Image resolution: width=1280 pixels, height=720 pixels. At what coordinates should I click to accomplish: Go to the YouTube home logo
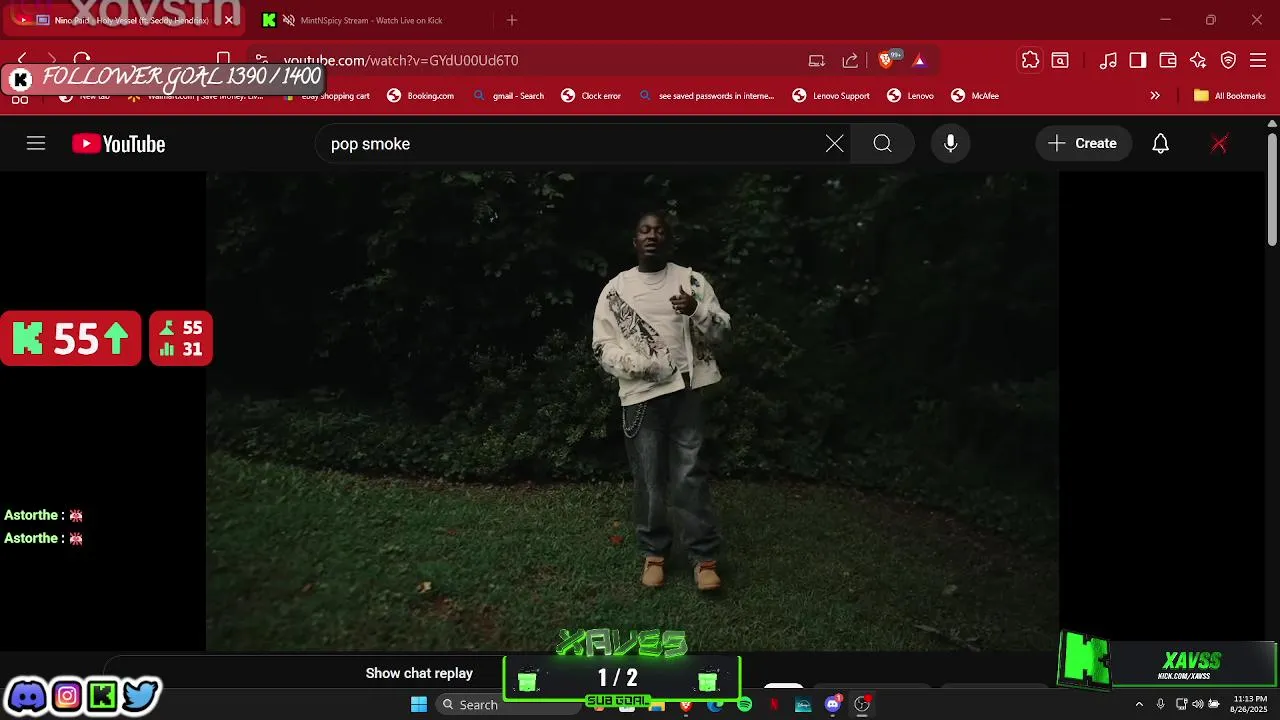click(118, 144)
